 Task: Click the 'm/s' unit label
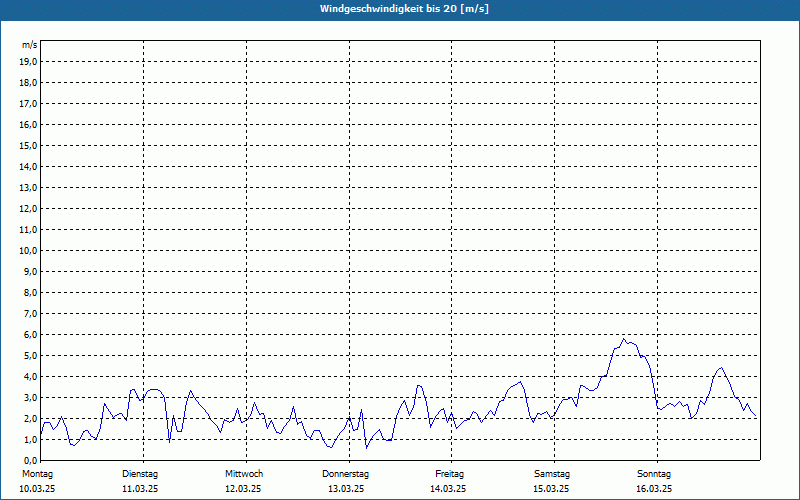tap(29, 45)
